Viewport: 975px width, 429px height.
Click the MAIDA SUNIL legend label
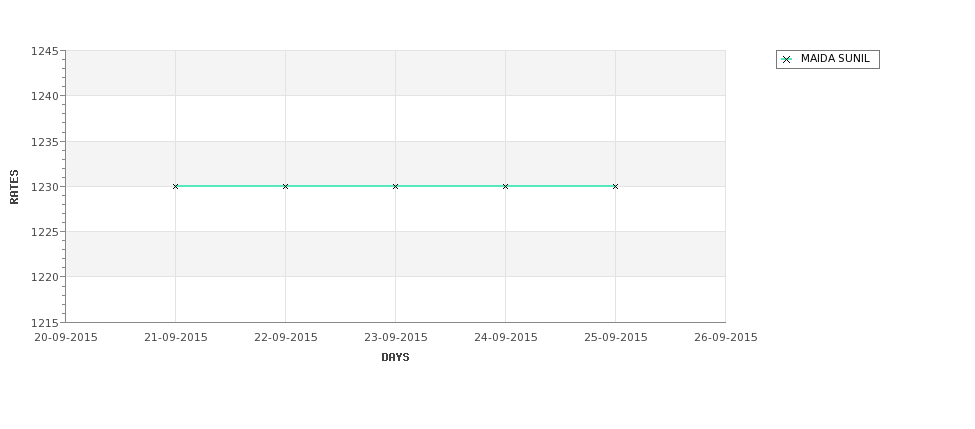(835, 58)
